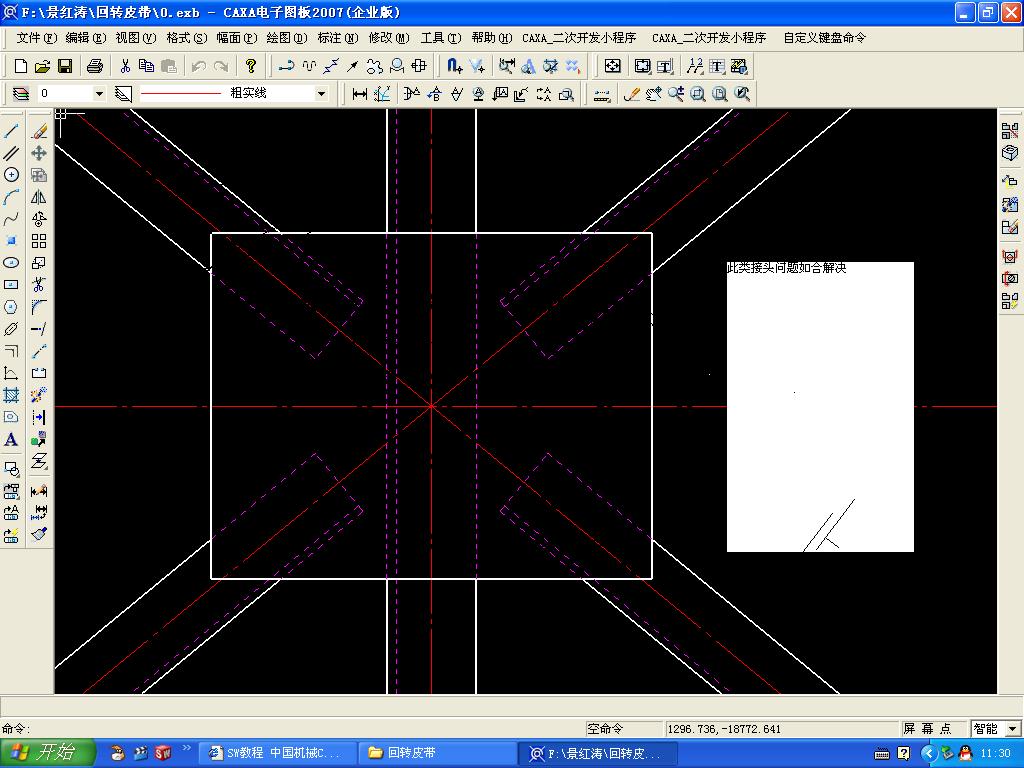Select the Fillet/transition tool
Image resolution: width=1024 pixels, height=768 pixels.
click(39, 307)
